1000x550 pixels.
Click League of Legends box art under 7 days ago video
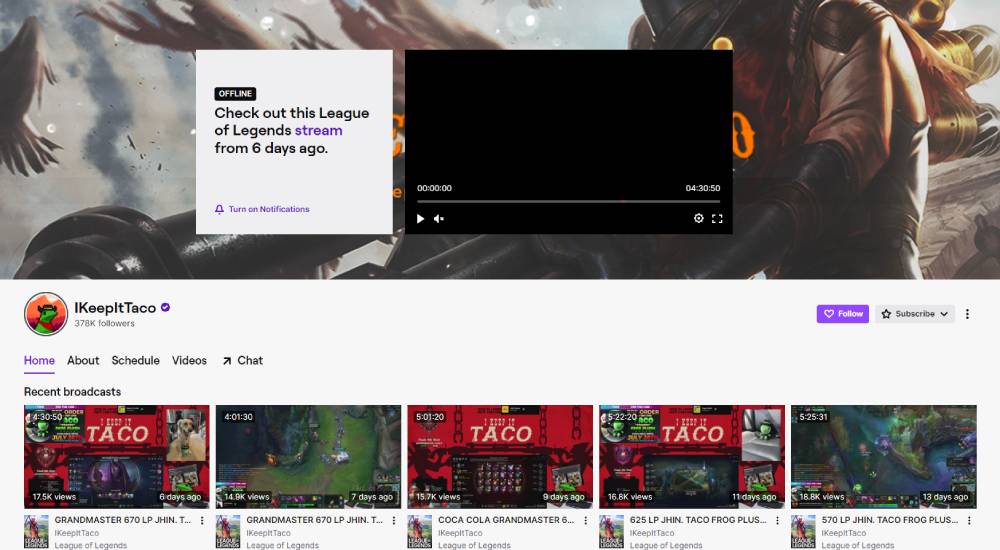coord(228,532)
